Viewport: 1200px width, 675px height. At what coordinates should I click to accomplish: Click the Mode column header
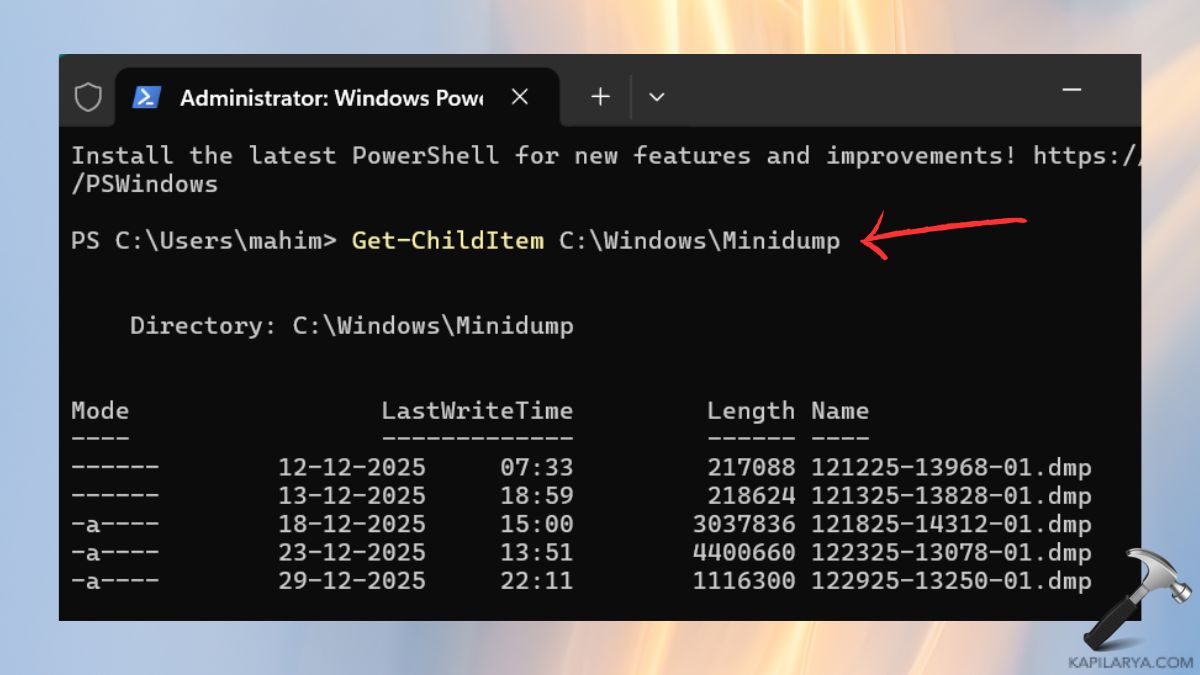(99, 410)
